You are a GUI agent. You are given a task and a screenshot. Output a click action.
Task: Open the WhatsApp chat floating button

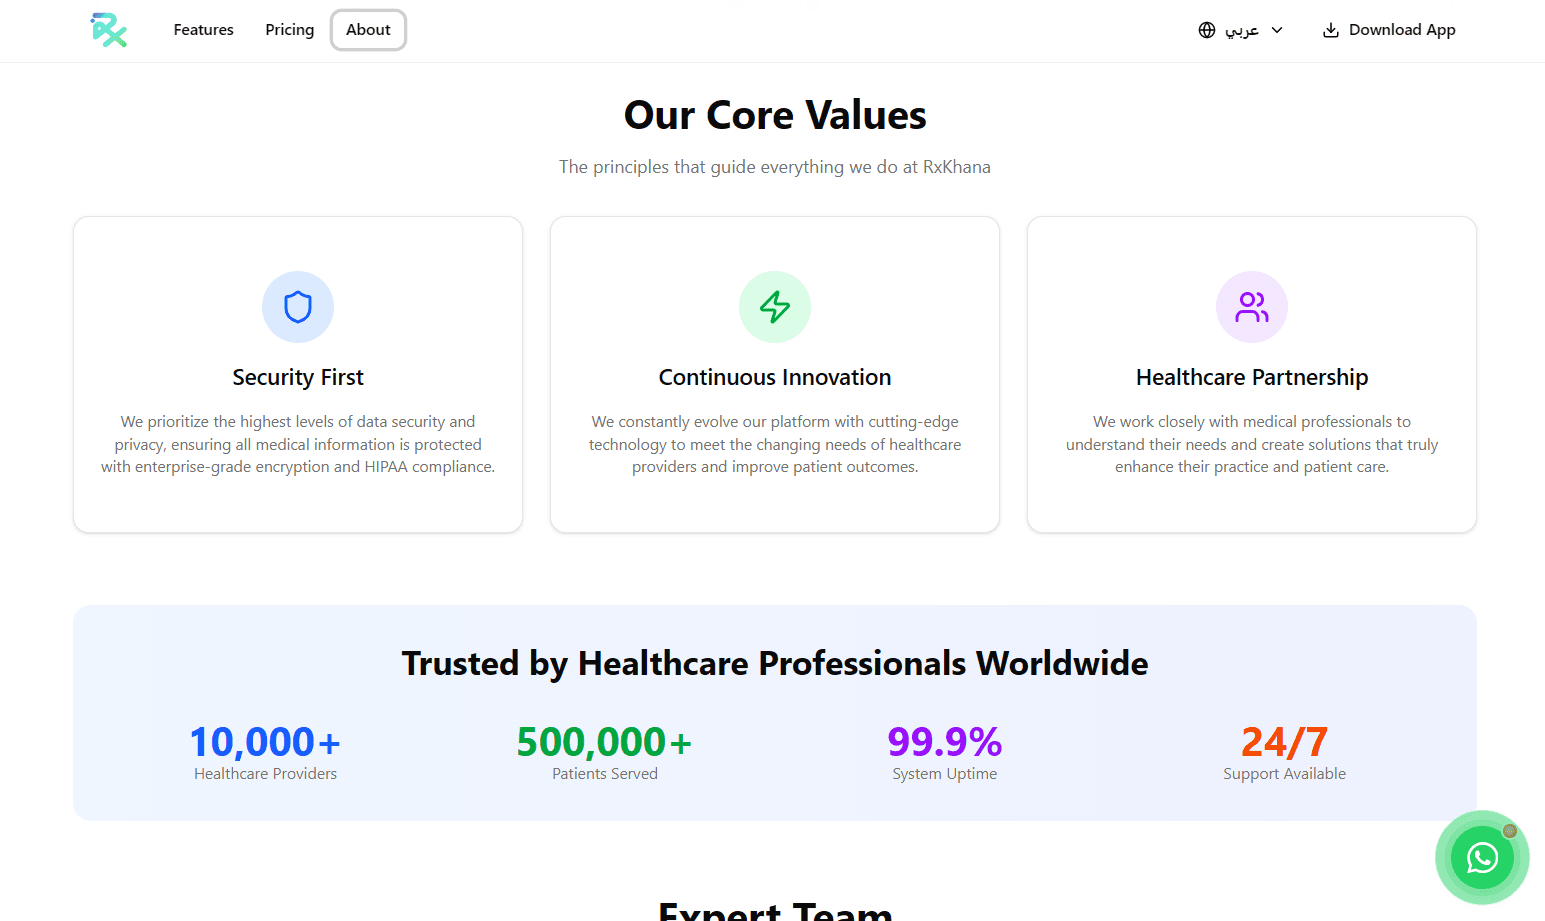[1481, 857]
